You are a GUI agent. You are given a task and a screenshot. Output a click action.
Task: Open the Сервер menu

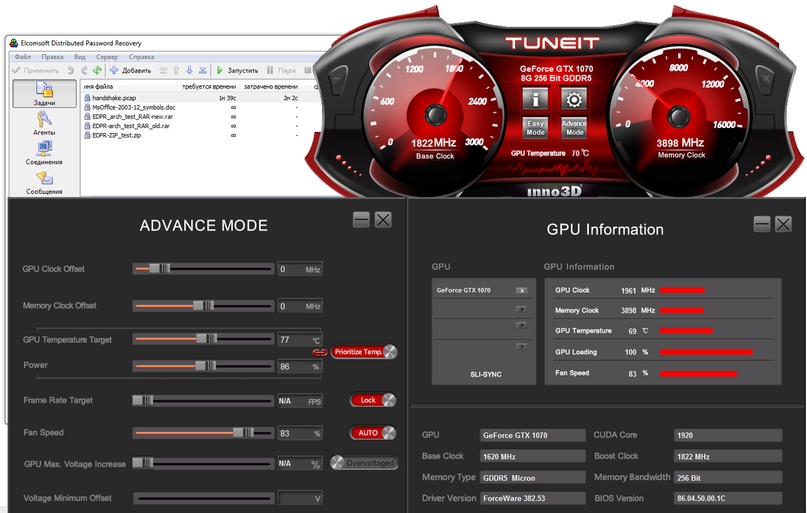[107, 57]
